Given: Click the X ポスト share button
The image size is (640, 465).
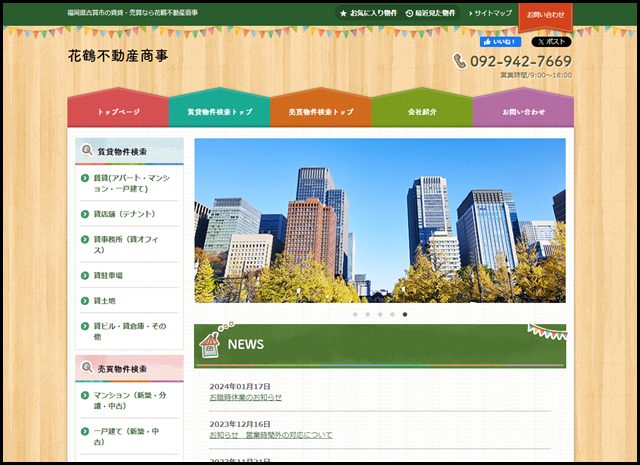Looking at the screenshot, I should (x=551, y=42).
